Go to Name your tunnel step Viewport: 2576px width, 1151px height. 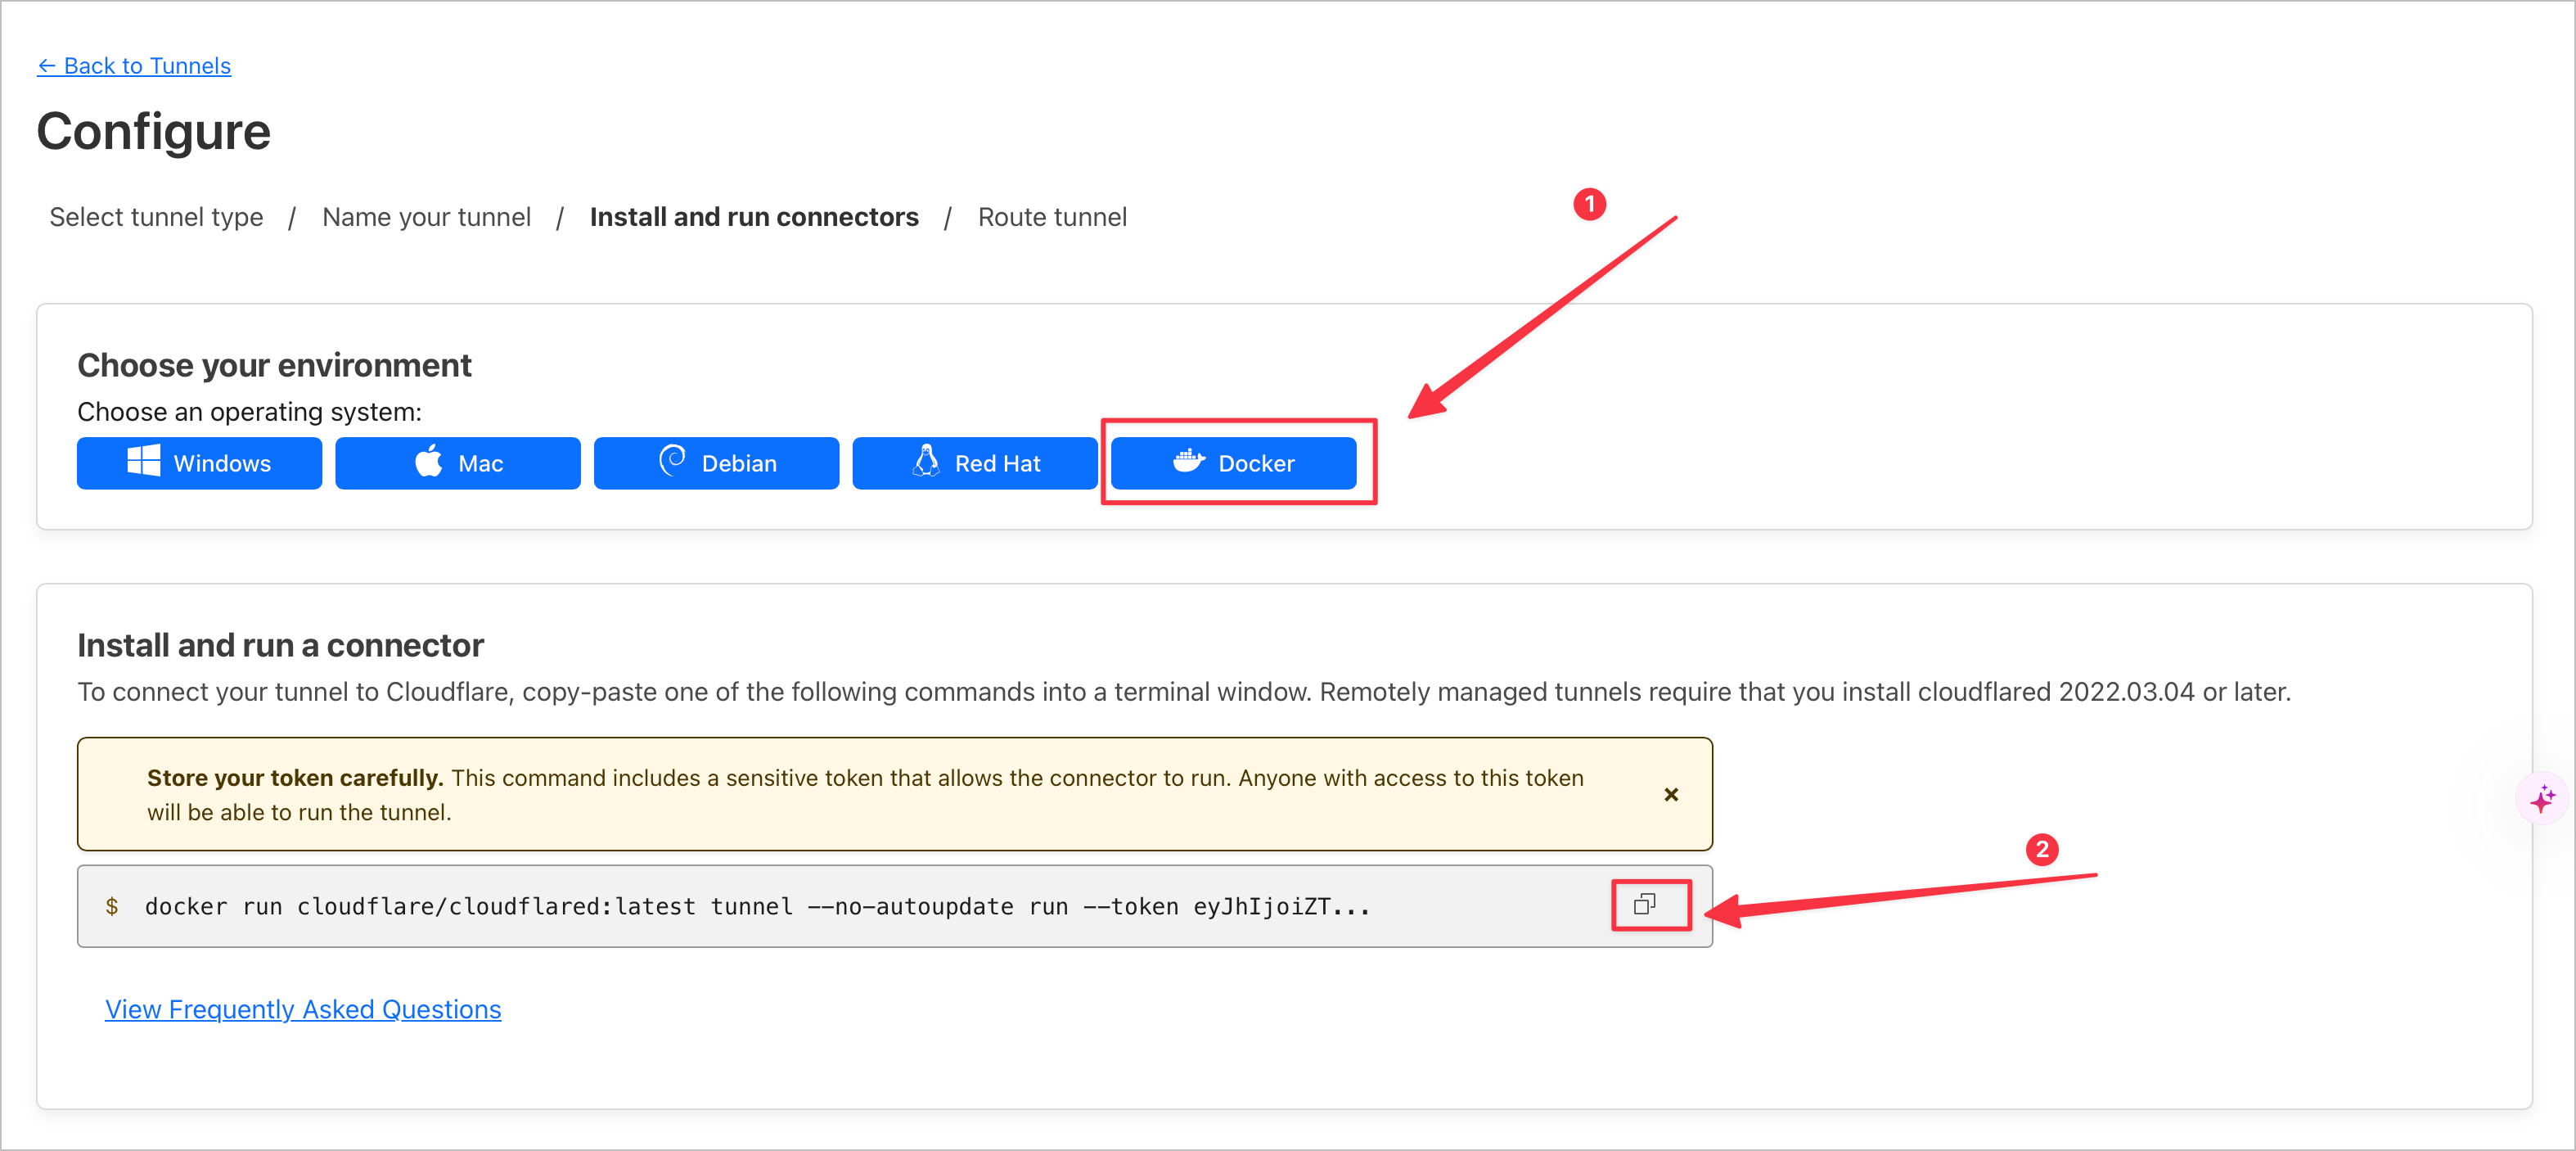coord(426,217)
